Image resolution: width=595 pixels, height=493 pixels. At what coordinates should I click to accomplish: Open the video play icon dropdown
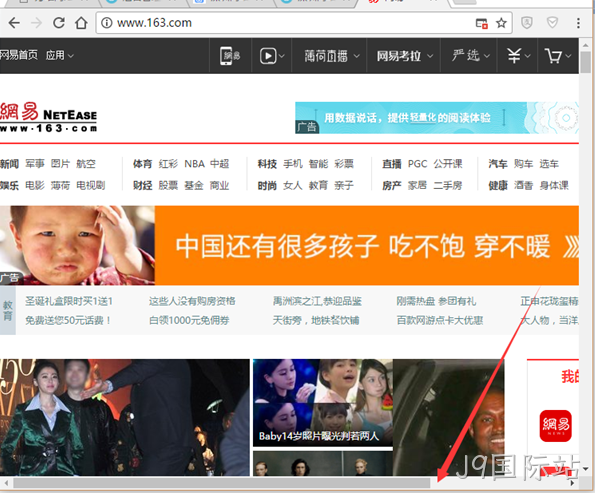coord(272,56)
